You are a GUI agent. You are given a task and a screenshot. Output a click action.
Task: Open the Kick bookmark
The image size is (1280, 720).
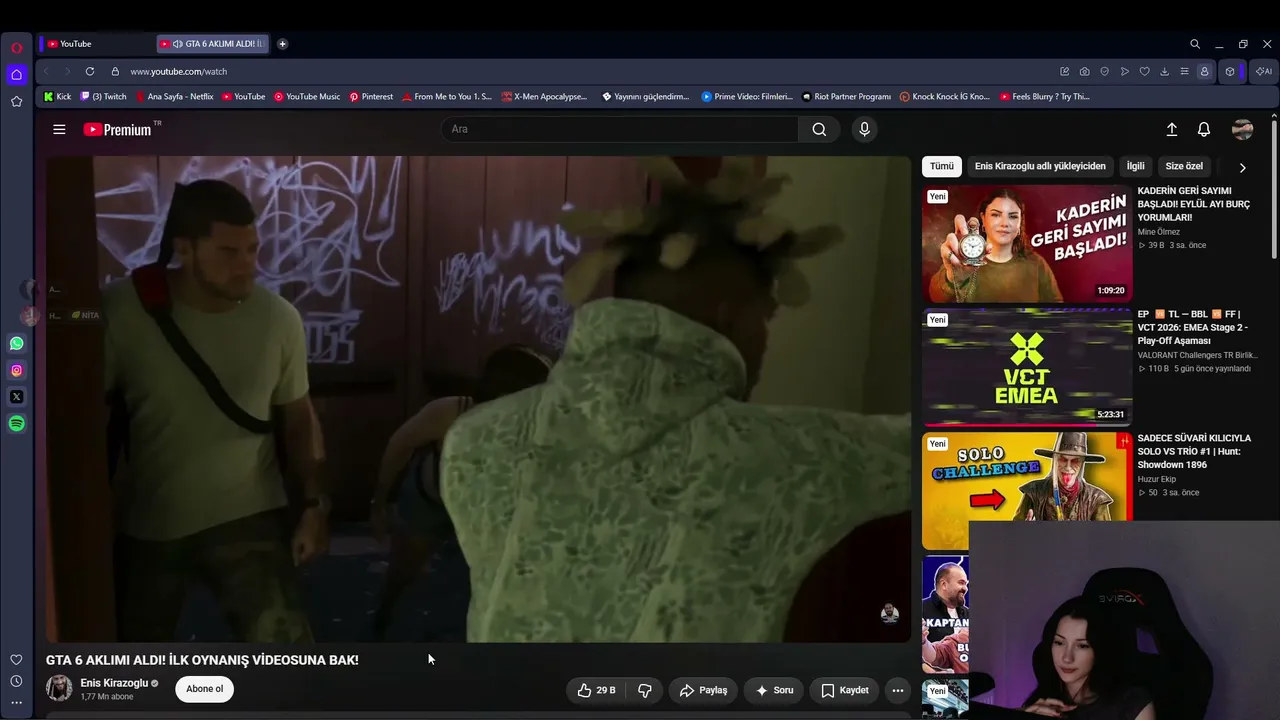(x=57, y=97)
